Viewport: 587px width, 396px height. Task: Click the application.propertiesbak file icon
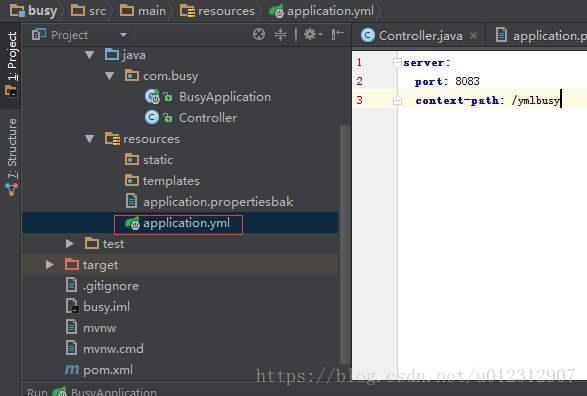[131, 201]
